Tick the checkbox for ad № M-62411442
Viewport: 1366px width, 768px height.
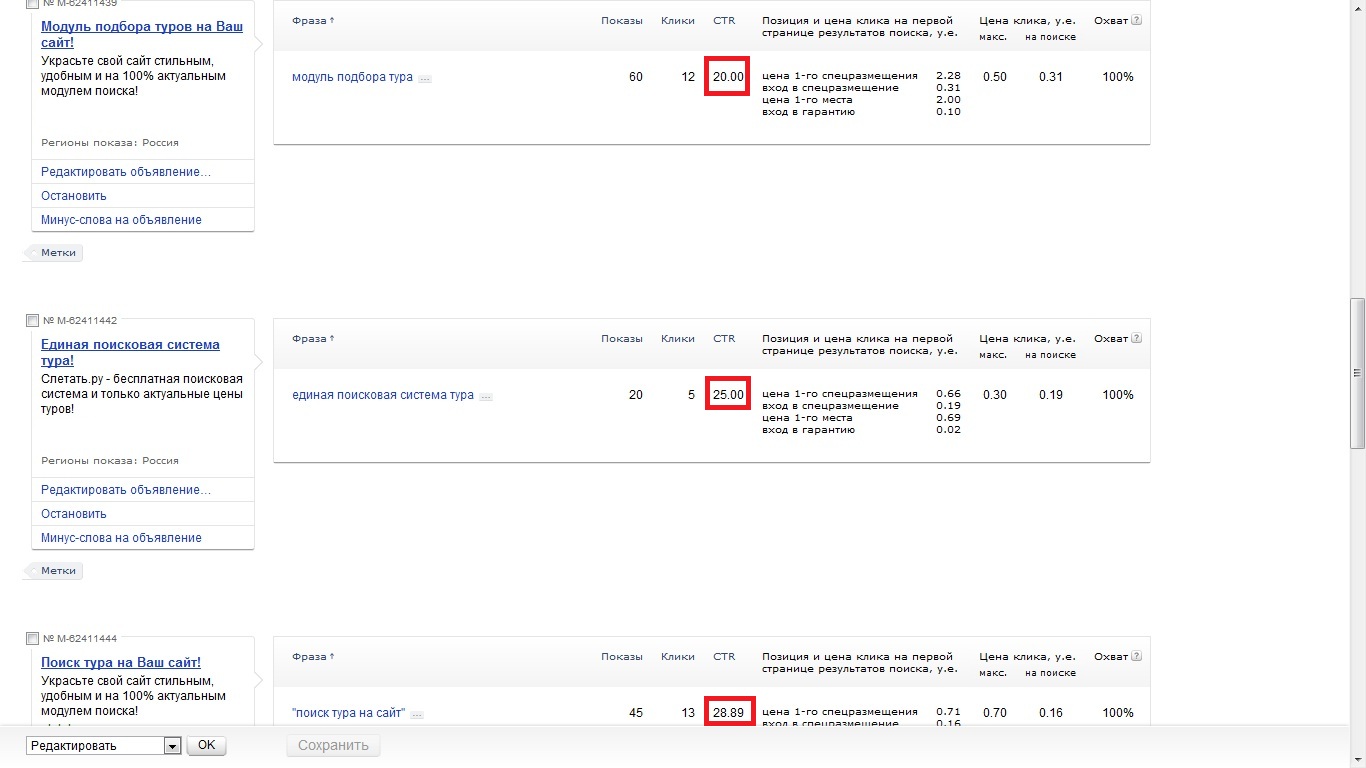pos(32,321)
